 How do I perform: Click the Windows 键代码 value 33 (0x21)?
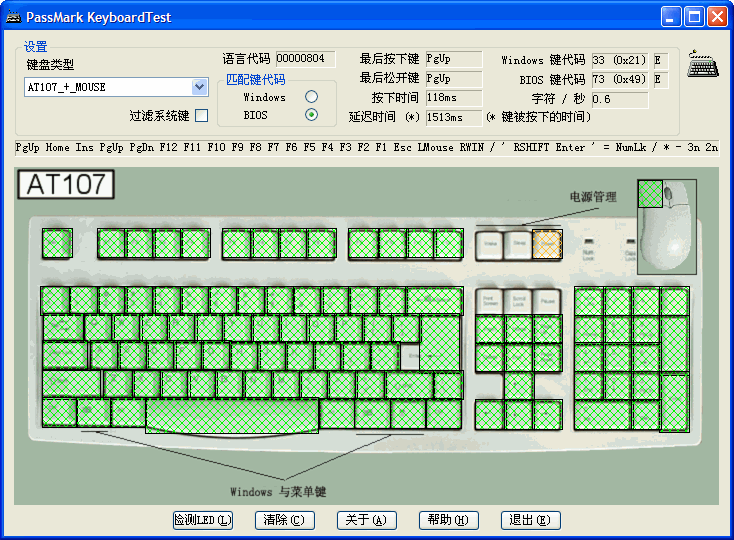[620, 60]
